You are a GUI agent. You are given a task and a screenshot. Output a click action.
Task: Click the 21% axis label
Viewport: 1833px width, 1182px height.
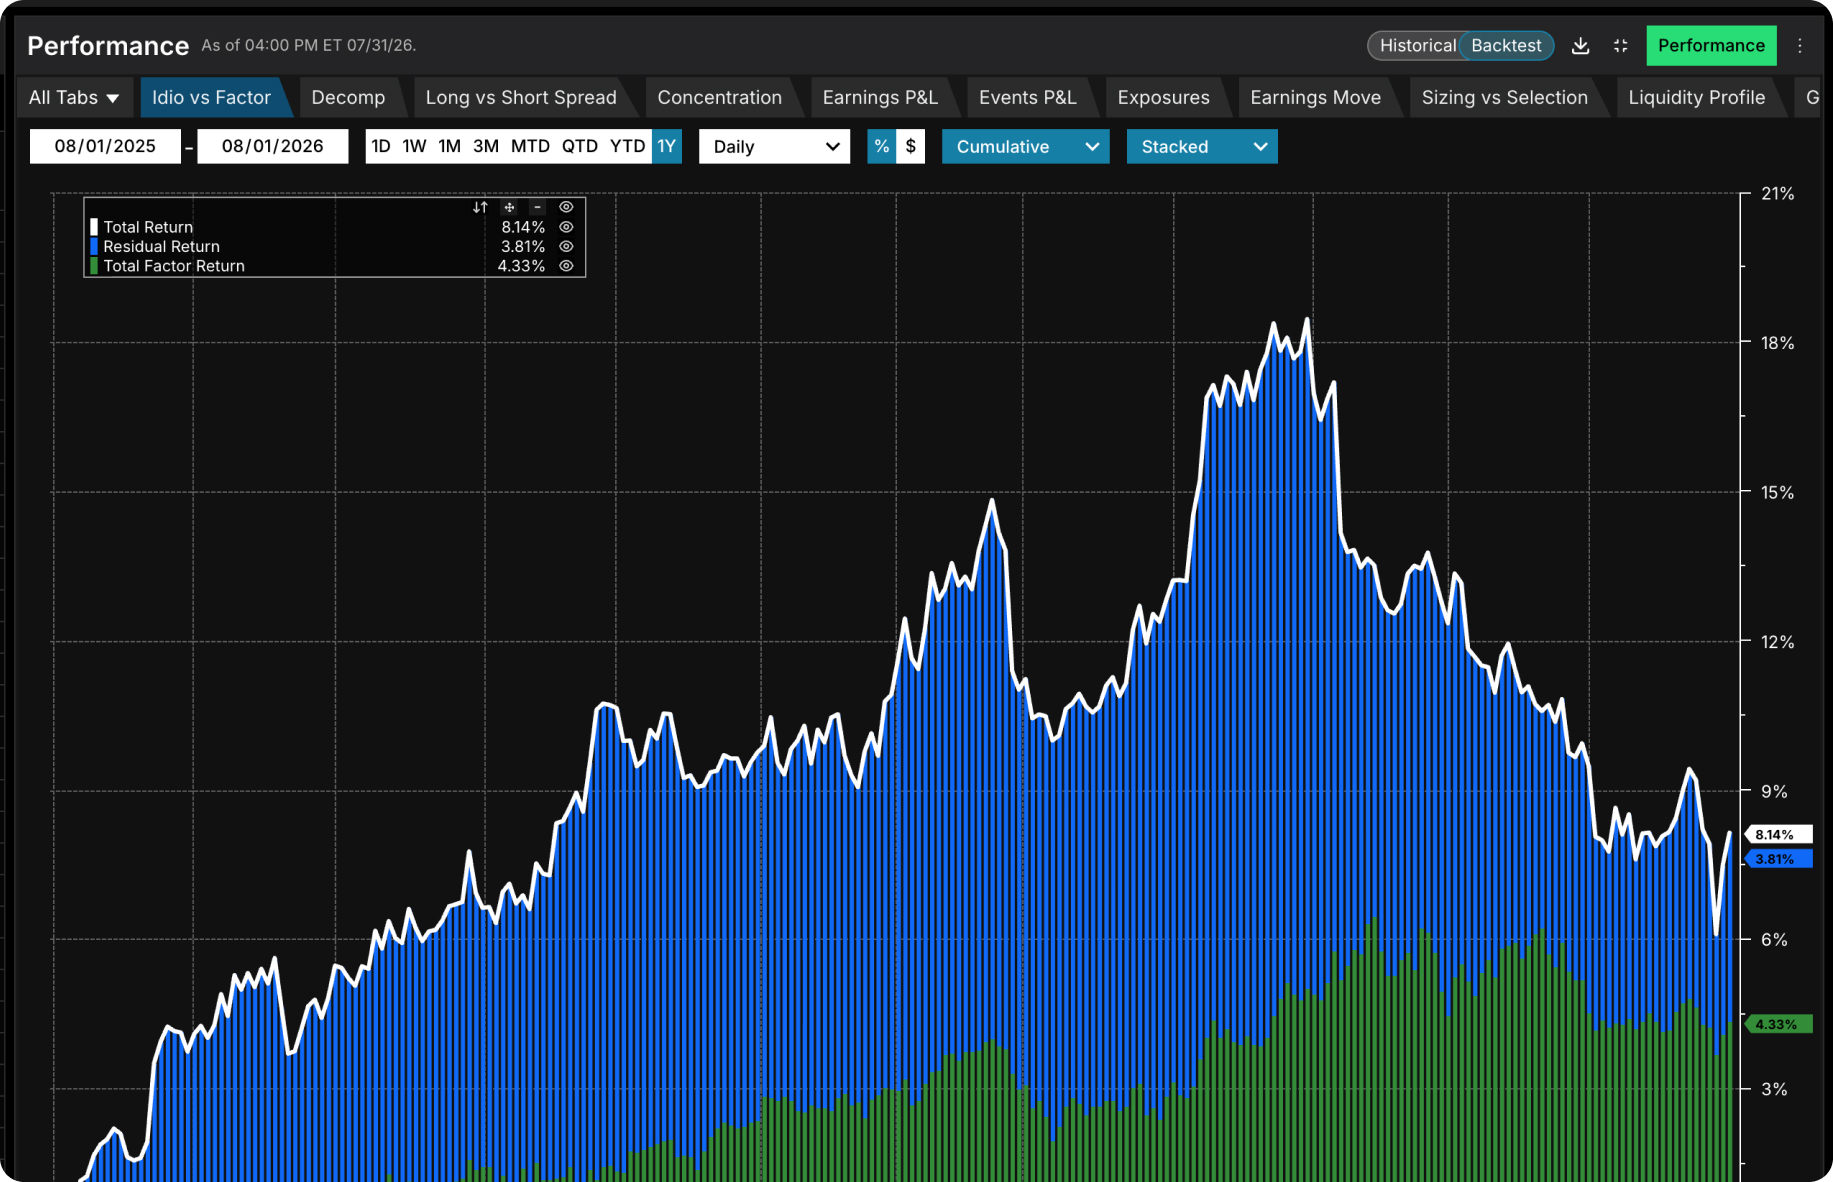click(x=1777, y=194)
